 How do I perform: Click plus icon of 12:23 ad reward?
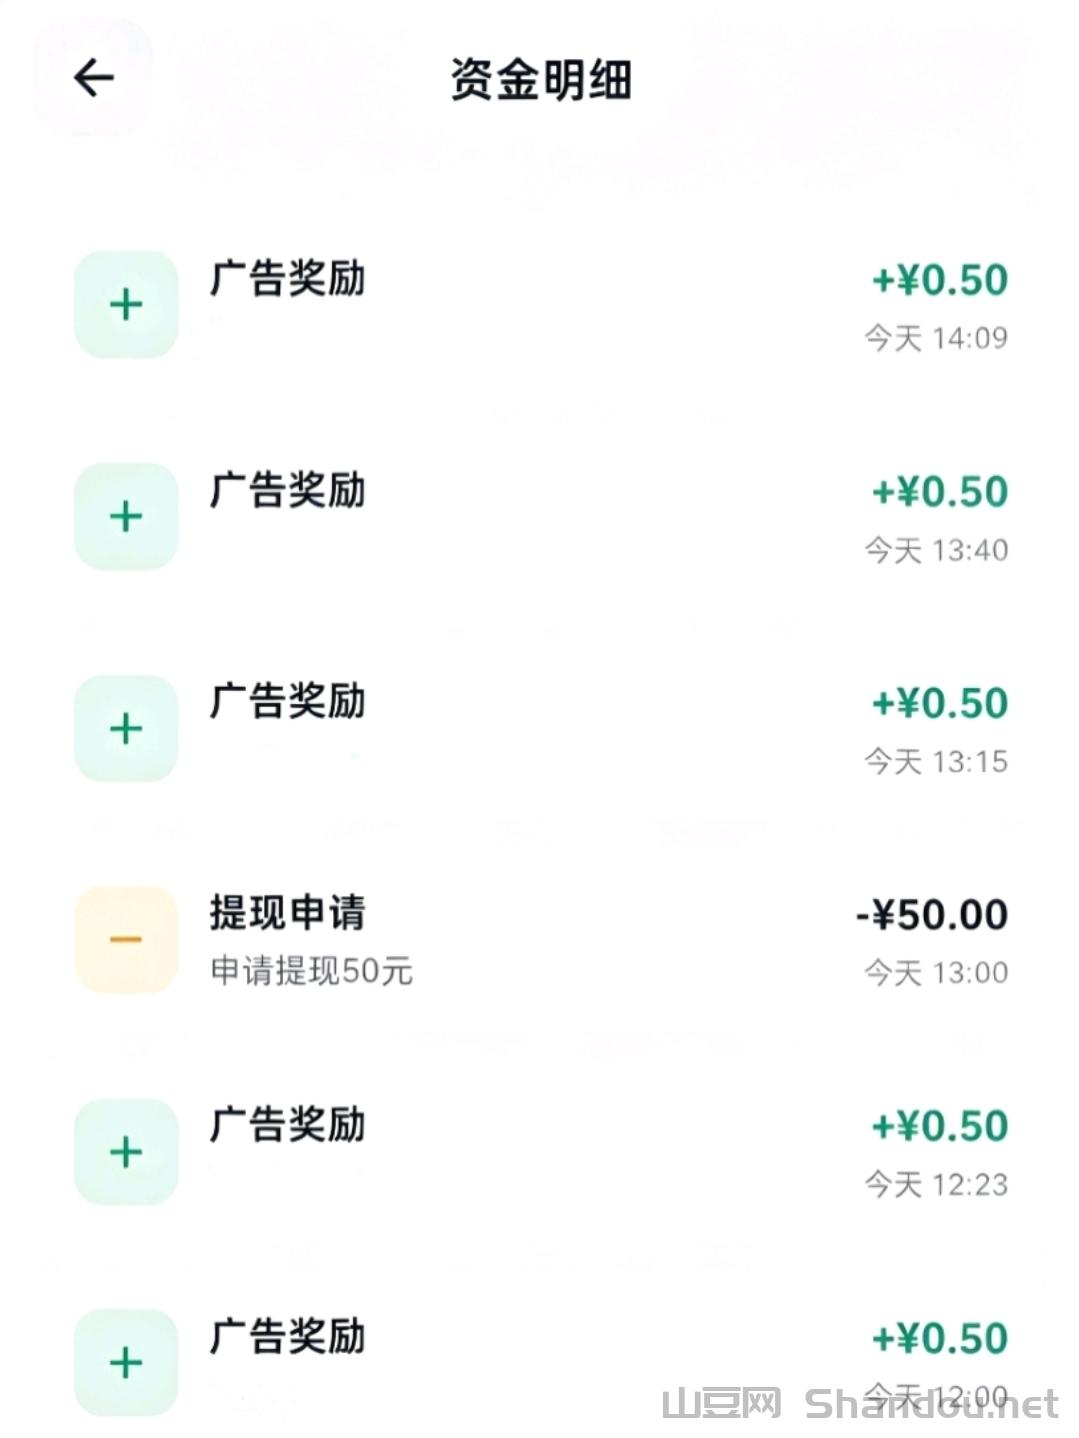tap(126, 1152)
